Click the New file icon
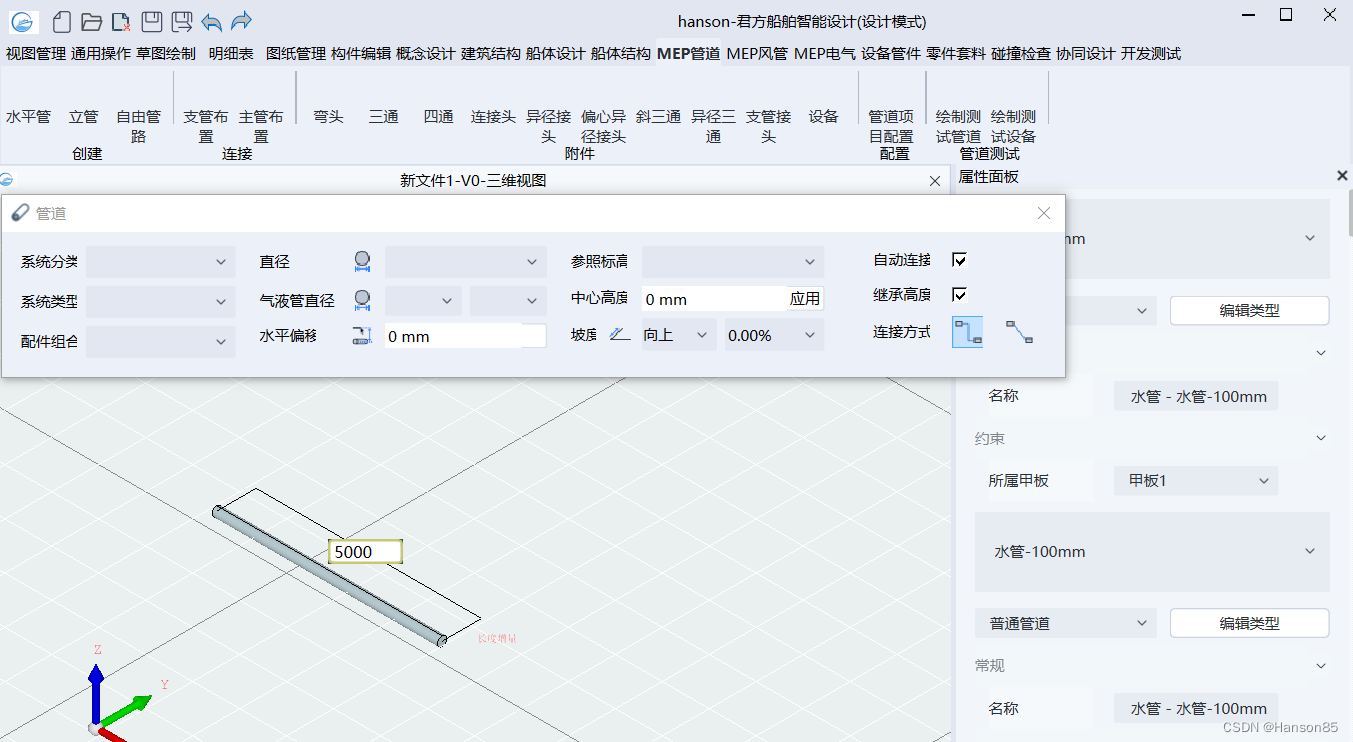Image resolution: width=1353 pixels, height=742 pixels. (62, 21)
